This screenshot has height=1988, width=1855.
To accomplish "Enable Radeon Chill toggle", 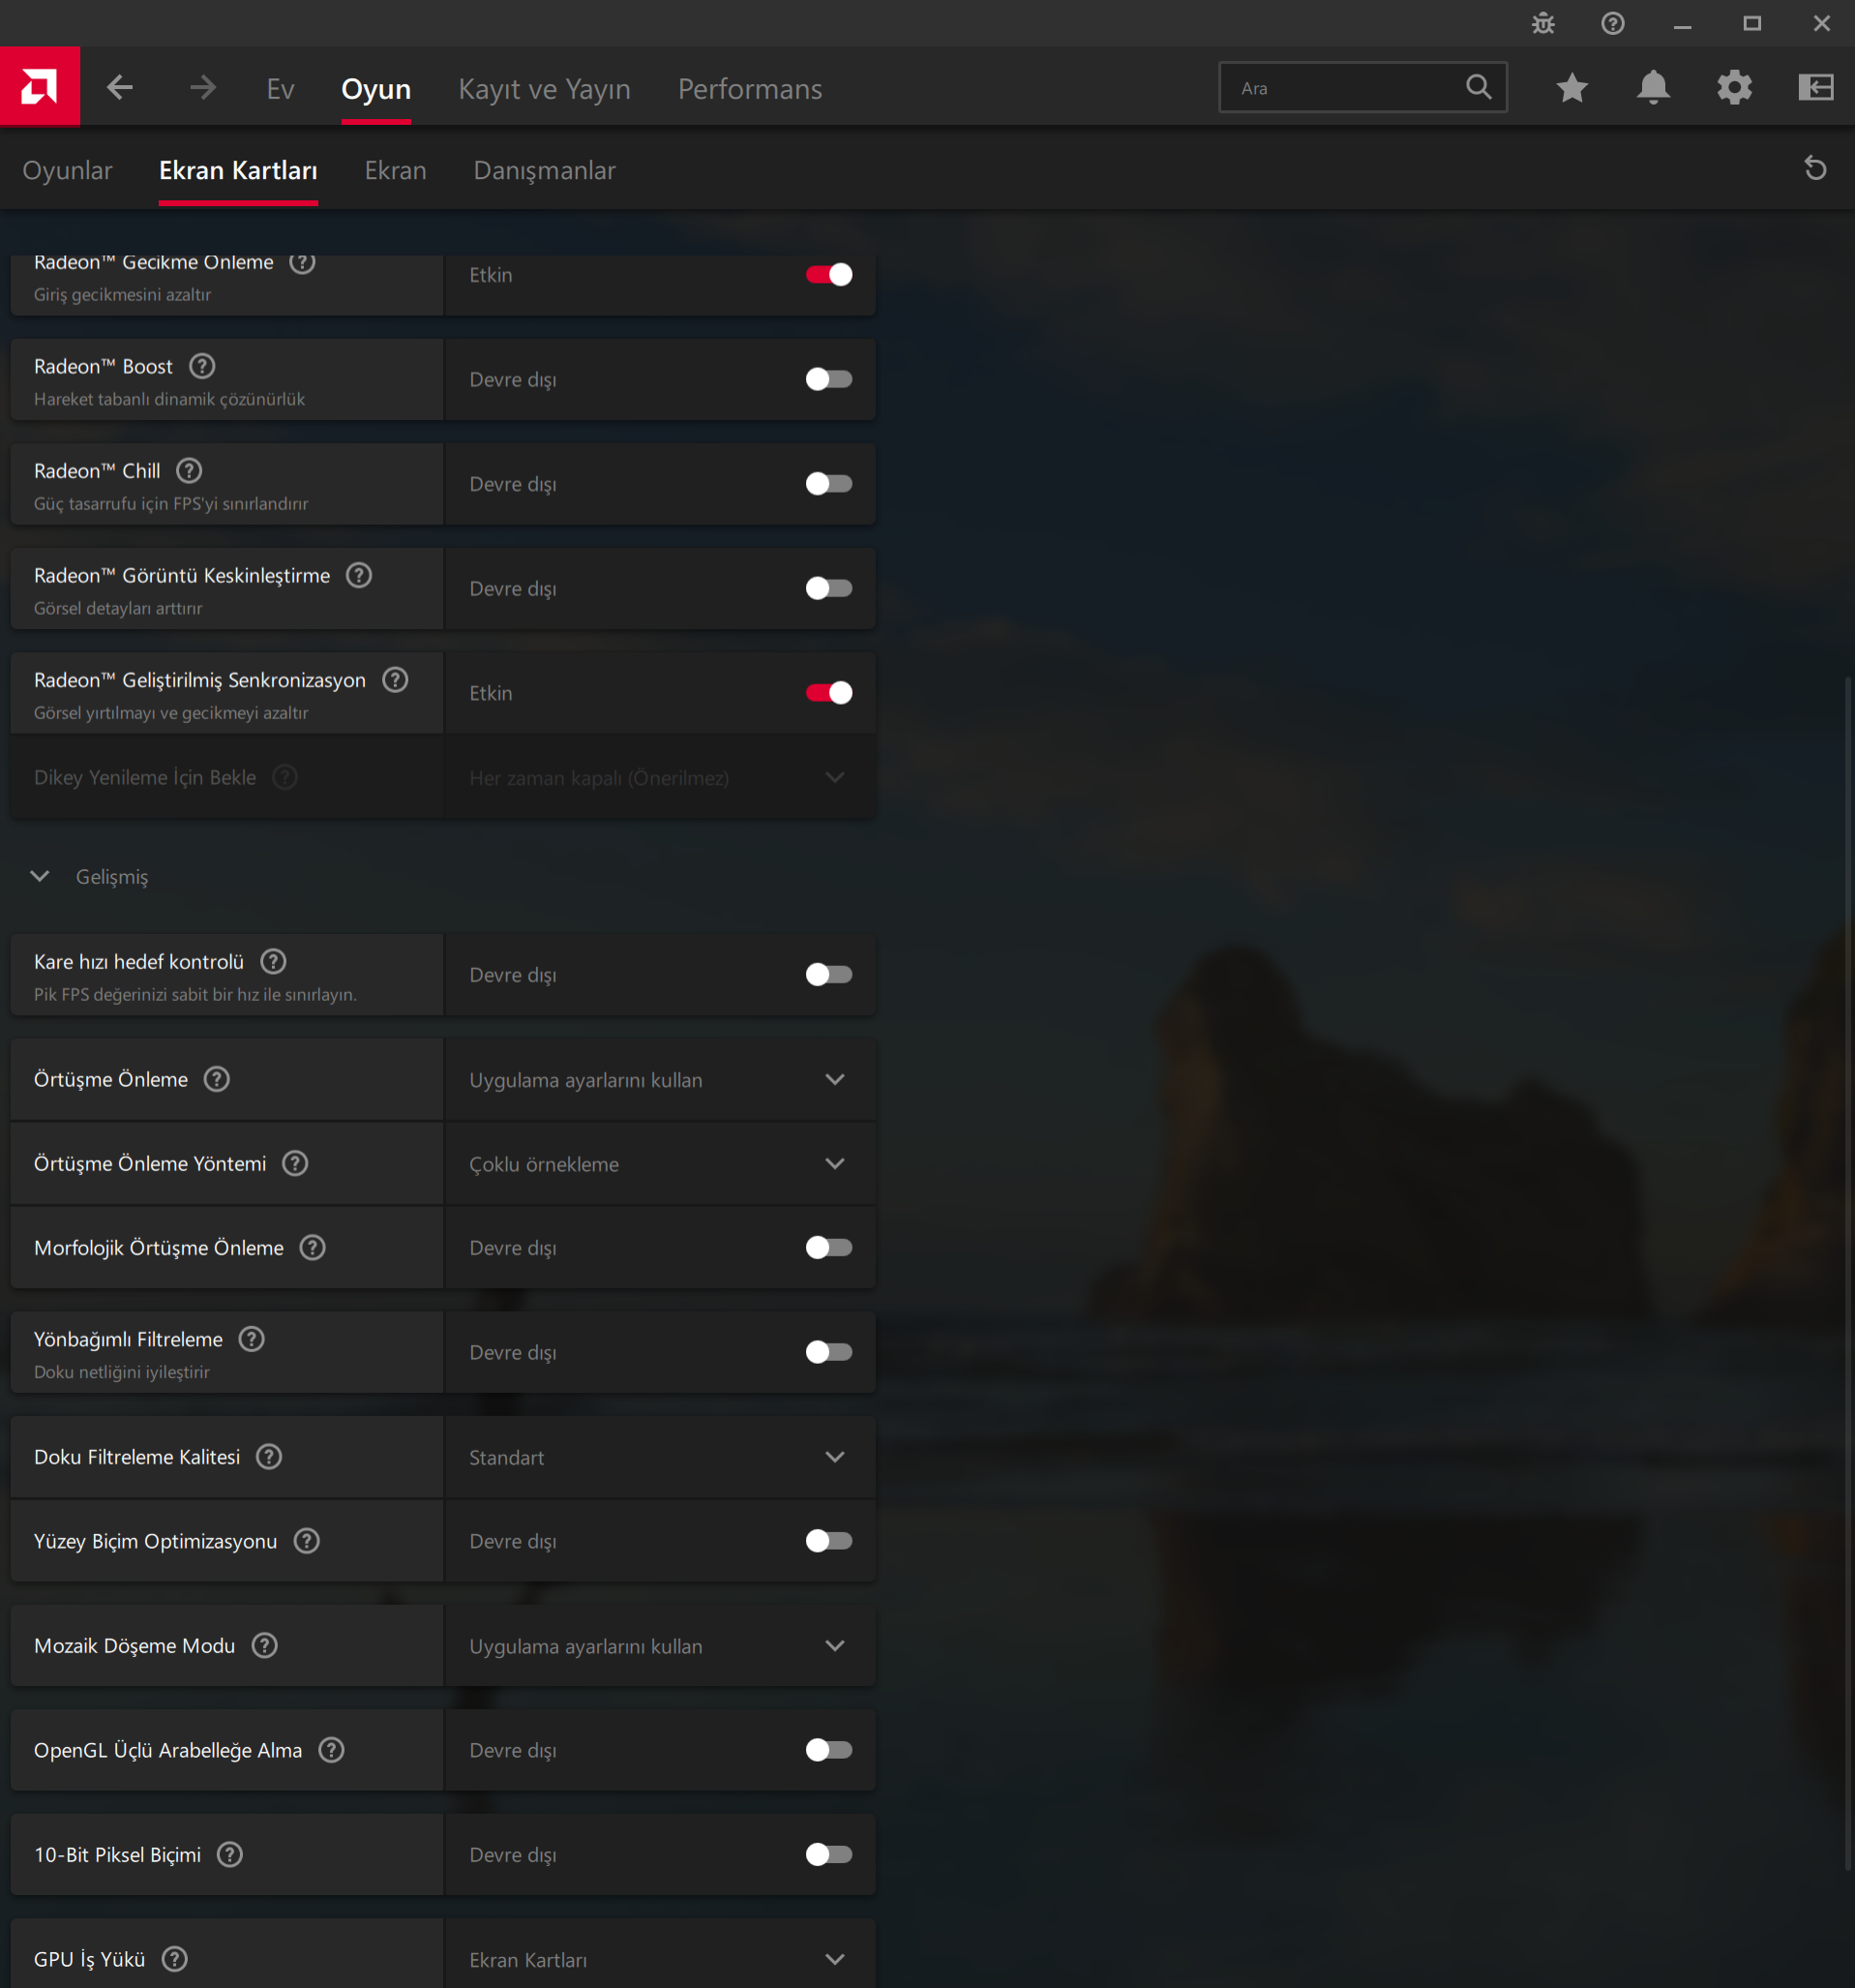I will click(829, 483).
